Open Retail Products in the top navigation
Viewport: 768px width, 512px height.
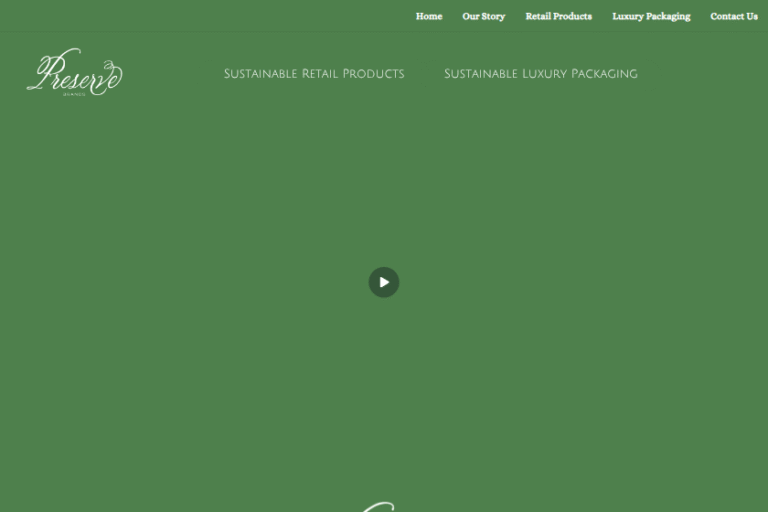[x=558, y=16]
